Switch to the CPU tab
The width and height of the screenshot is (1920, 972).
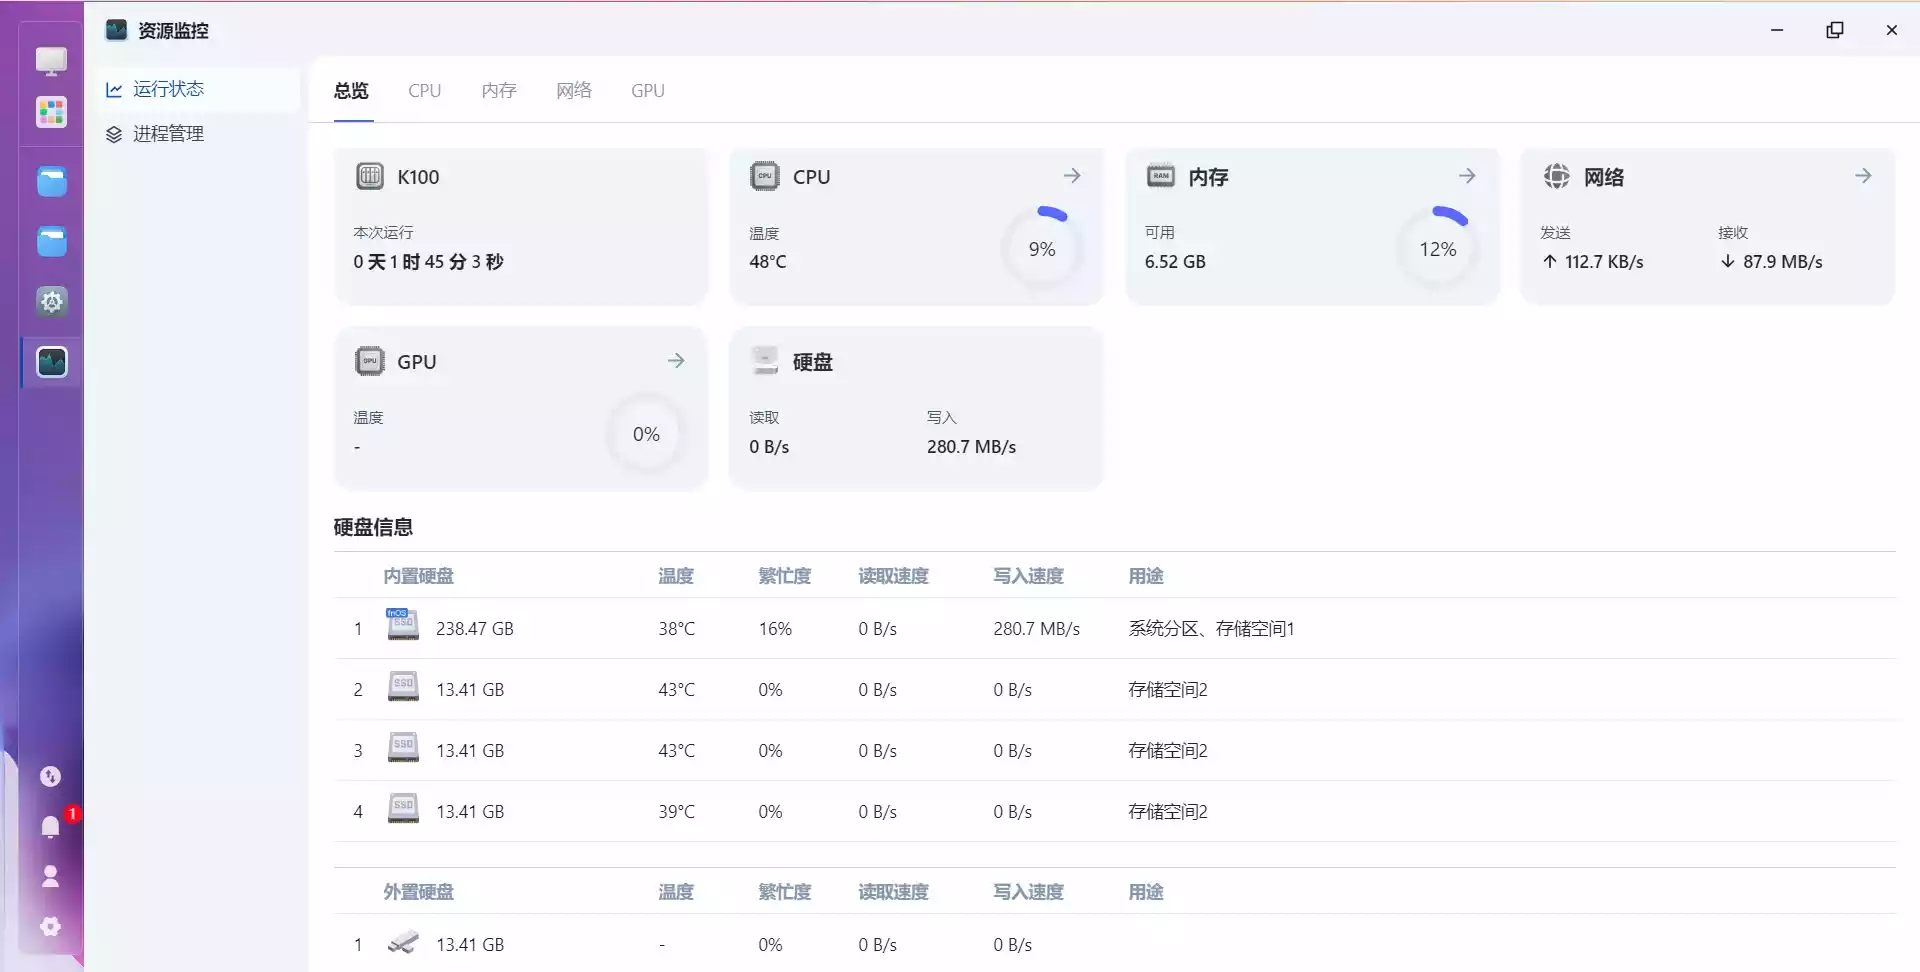[424, 90]
